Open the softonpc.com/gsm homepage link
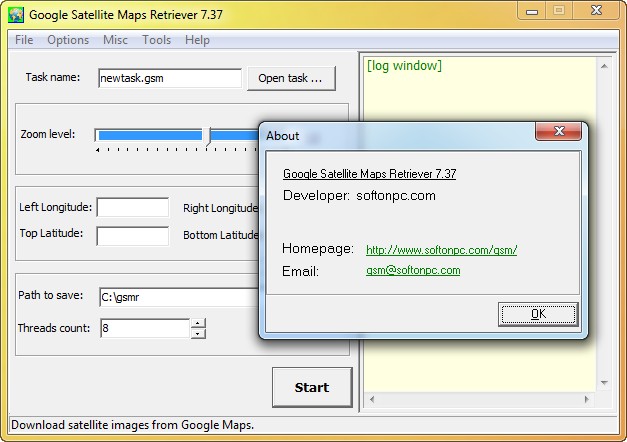 coord(441,250)
